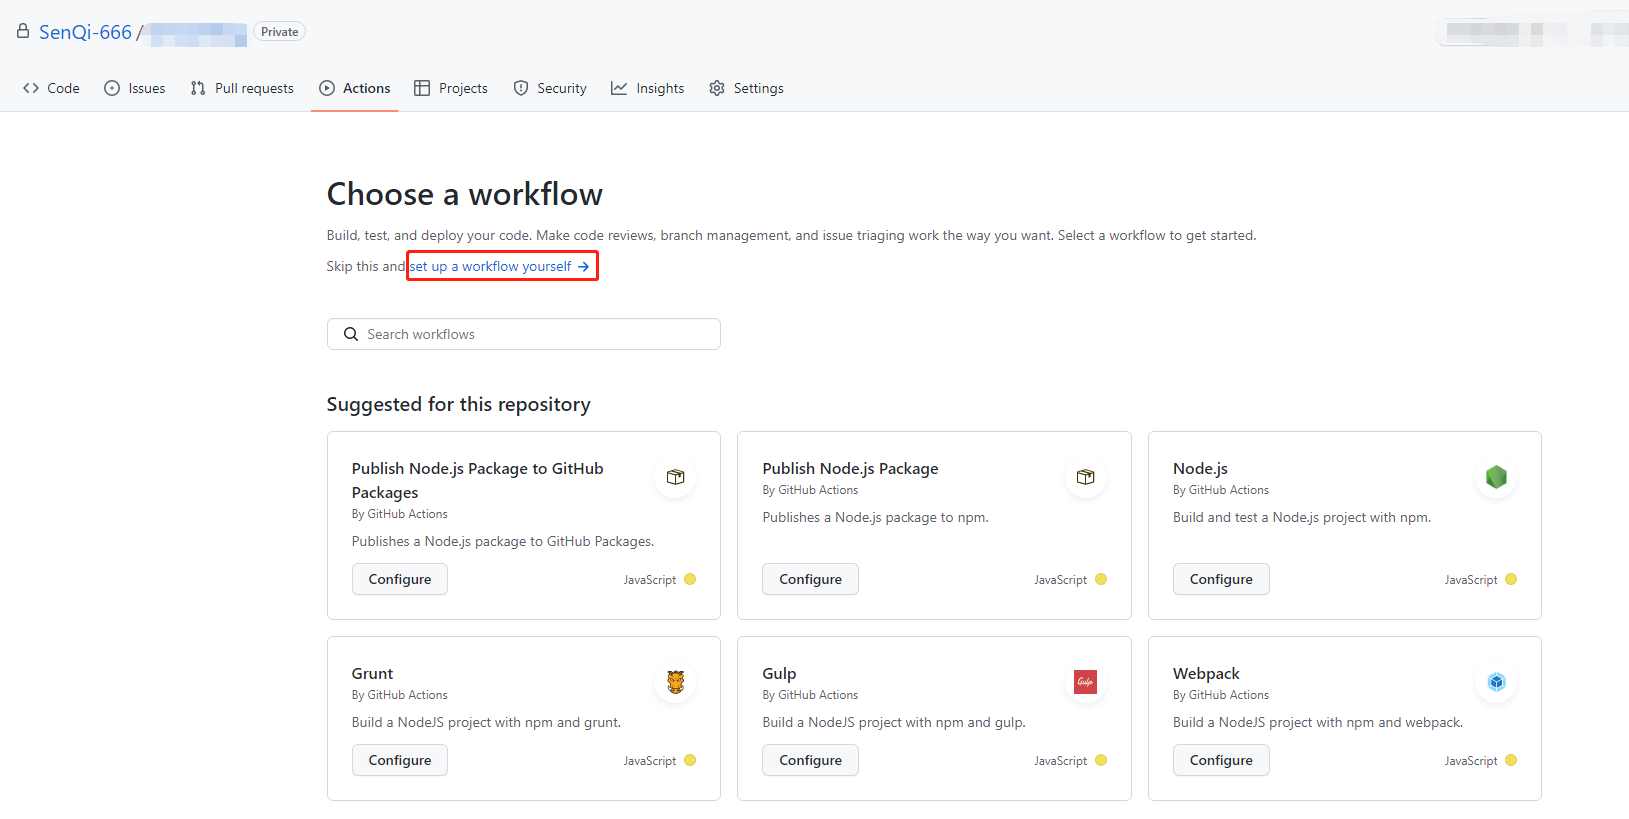Follow the 'set up a workflow yourself' link
1629x819 pixels.
[x=499, y=266]
